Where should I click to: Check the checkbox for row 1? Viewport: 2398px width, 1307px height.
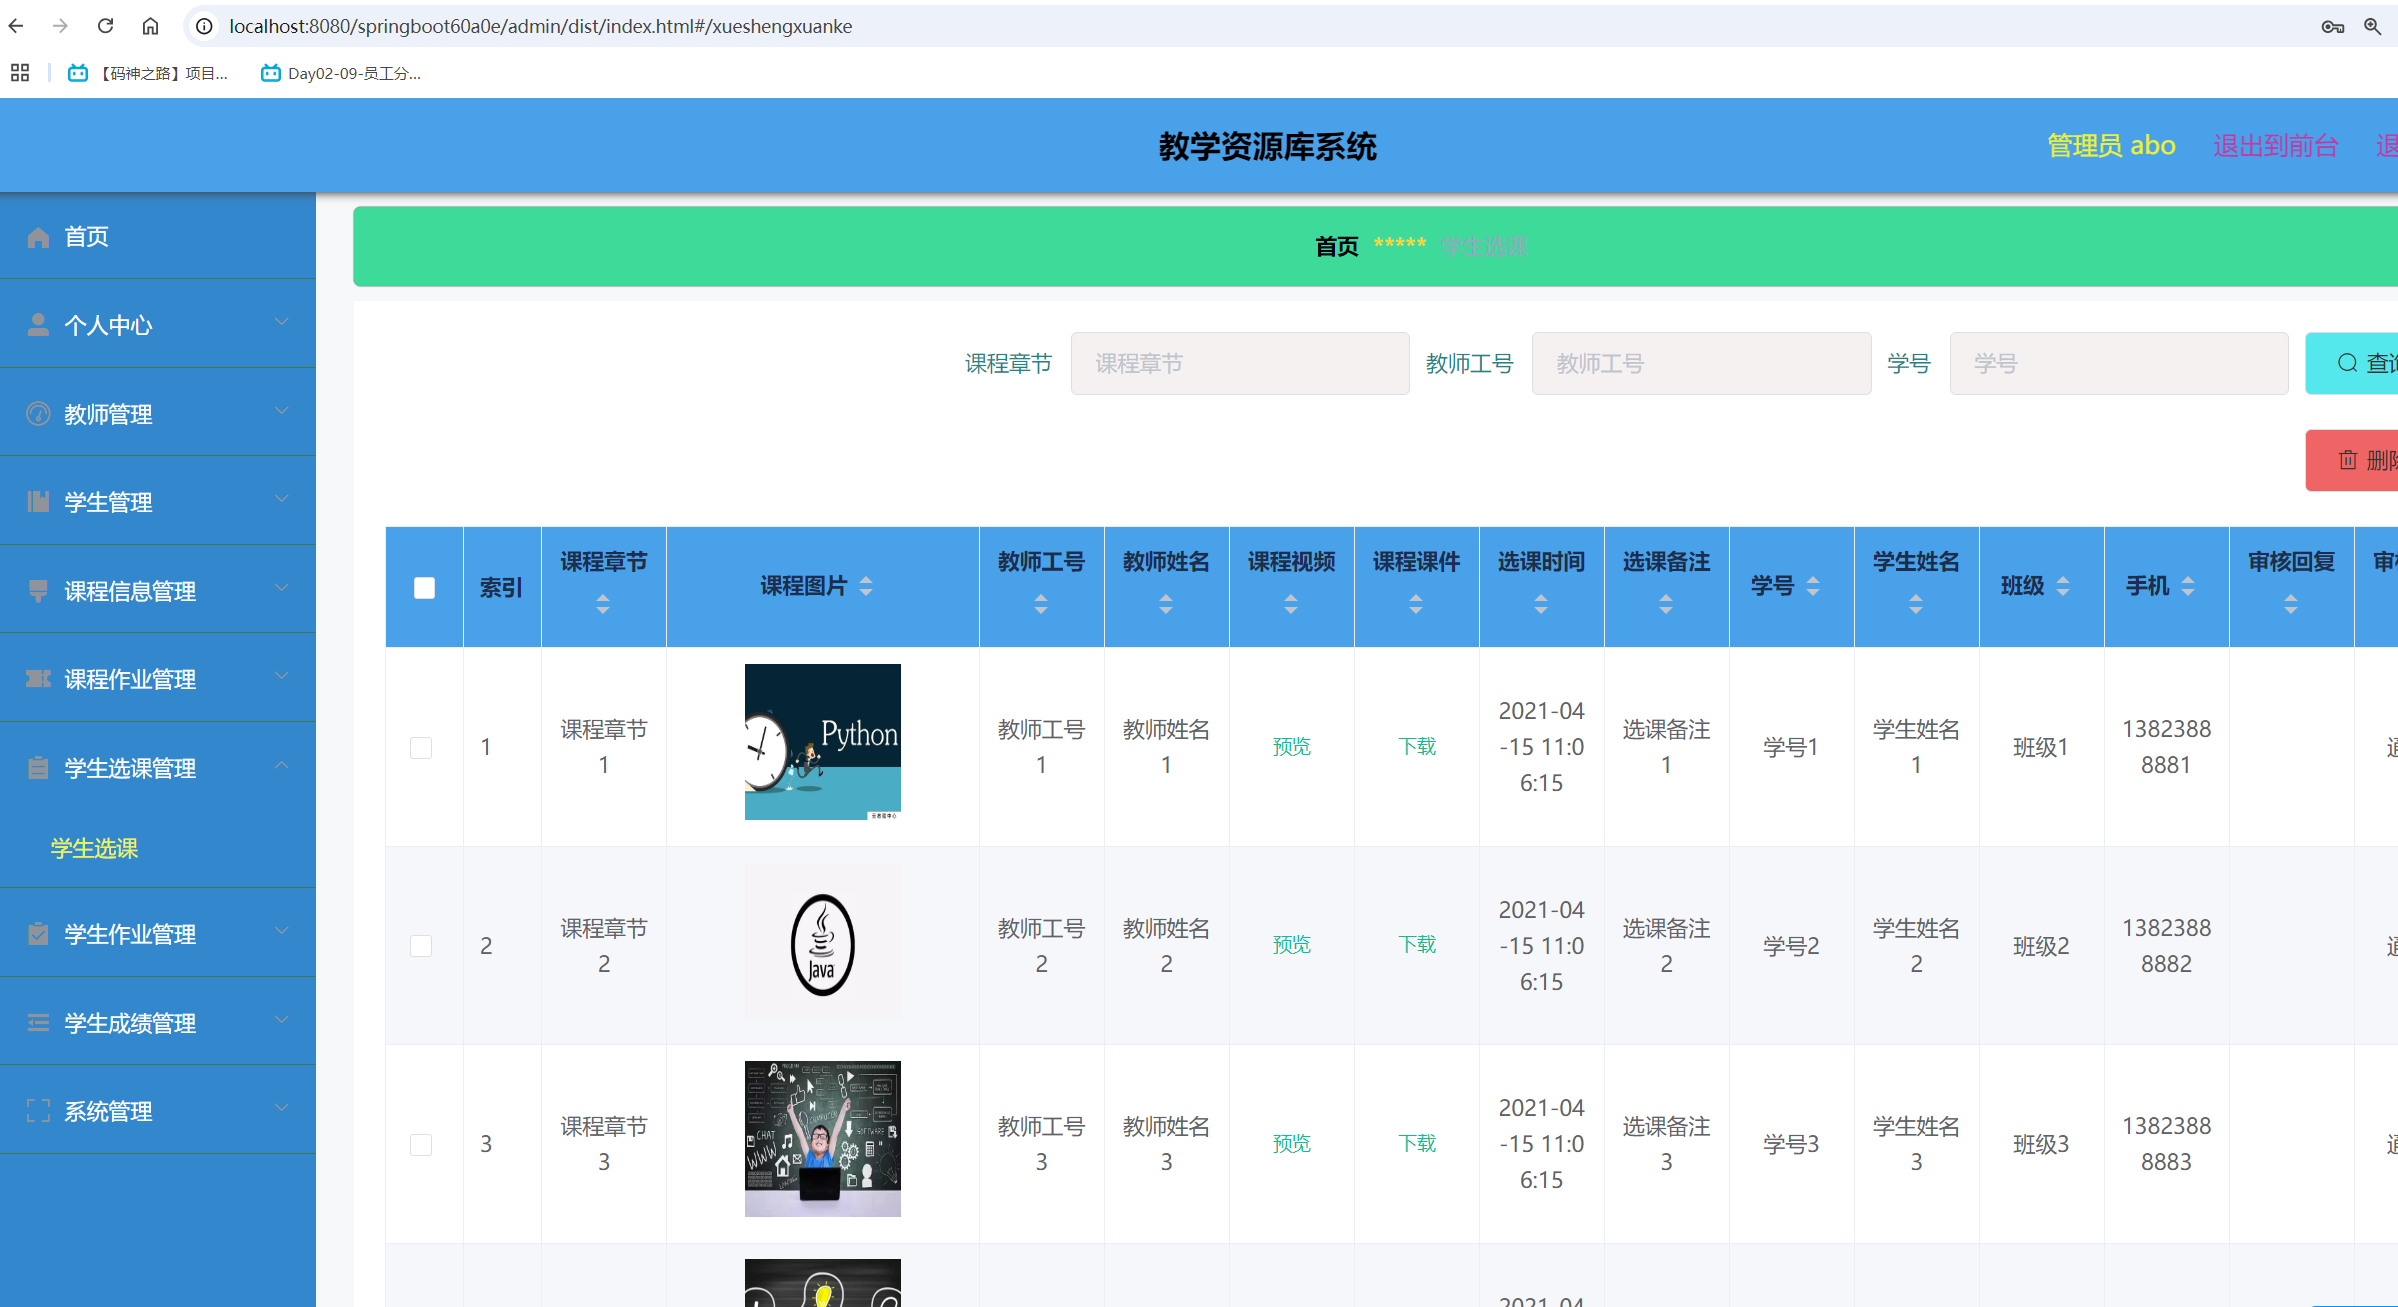(x=421, y=747)
